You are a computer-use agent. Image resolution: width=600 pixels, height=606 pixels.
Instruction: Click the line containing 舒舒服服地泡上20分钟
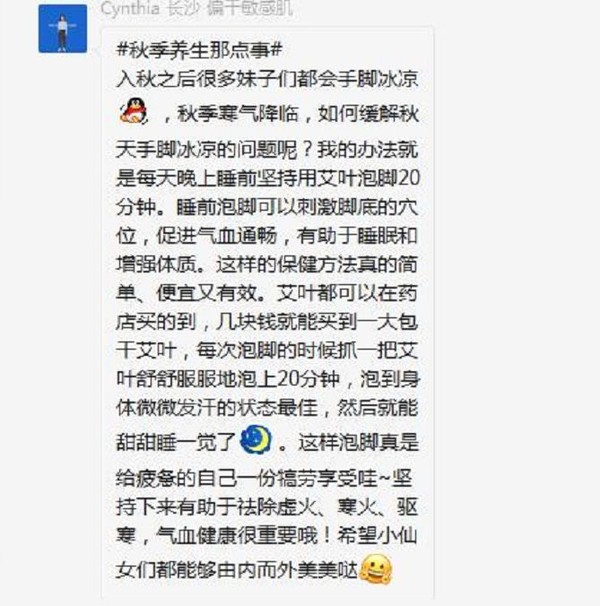268,380
